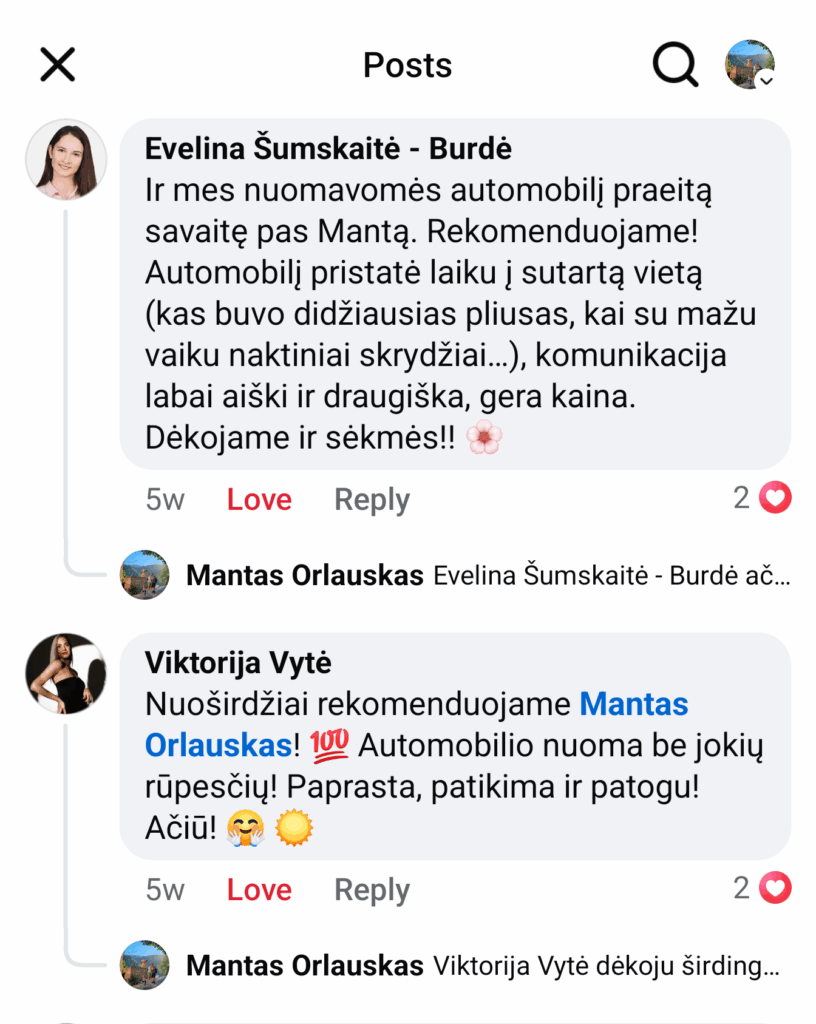
Task: Open the profile switcher avatar at top right
Action: 750,65
